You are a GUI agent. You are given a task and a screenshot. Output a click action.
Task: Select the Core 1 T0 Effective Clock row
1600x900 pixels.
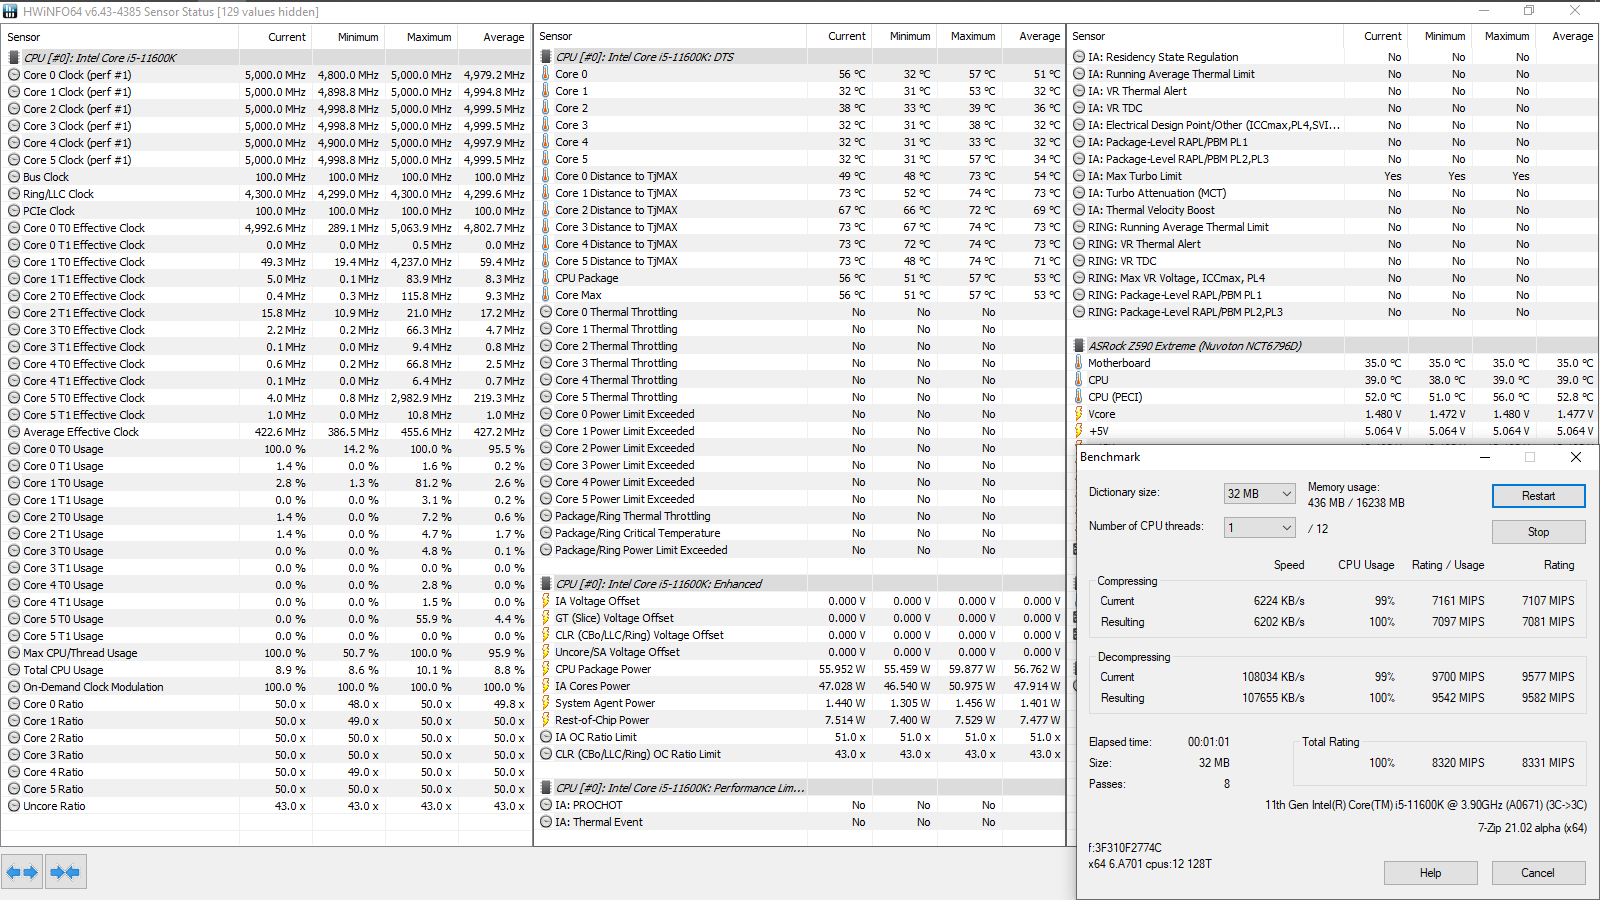point(267,262)
